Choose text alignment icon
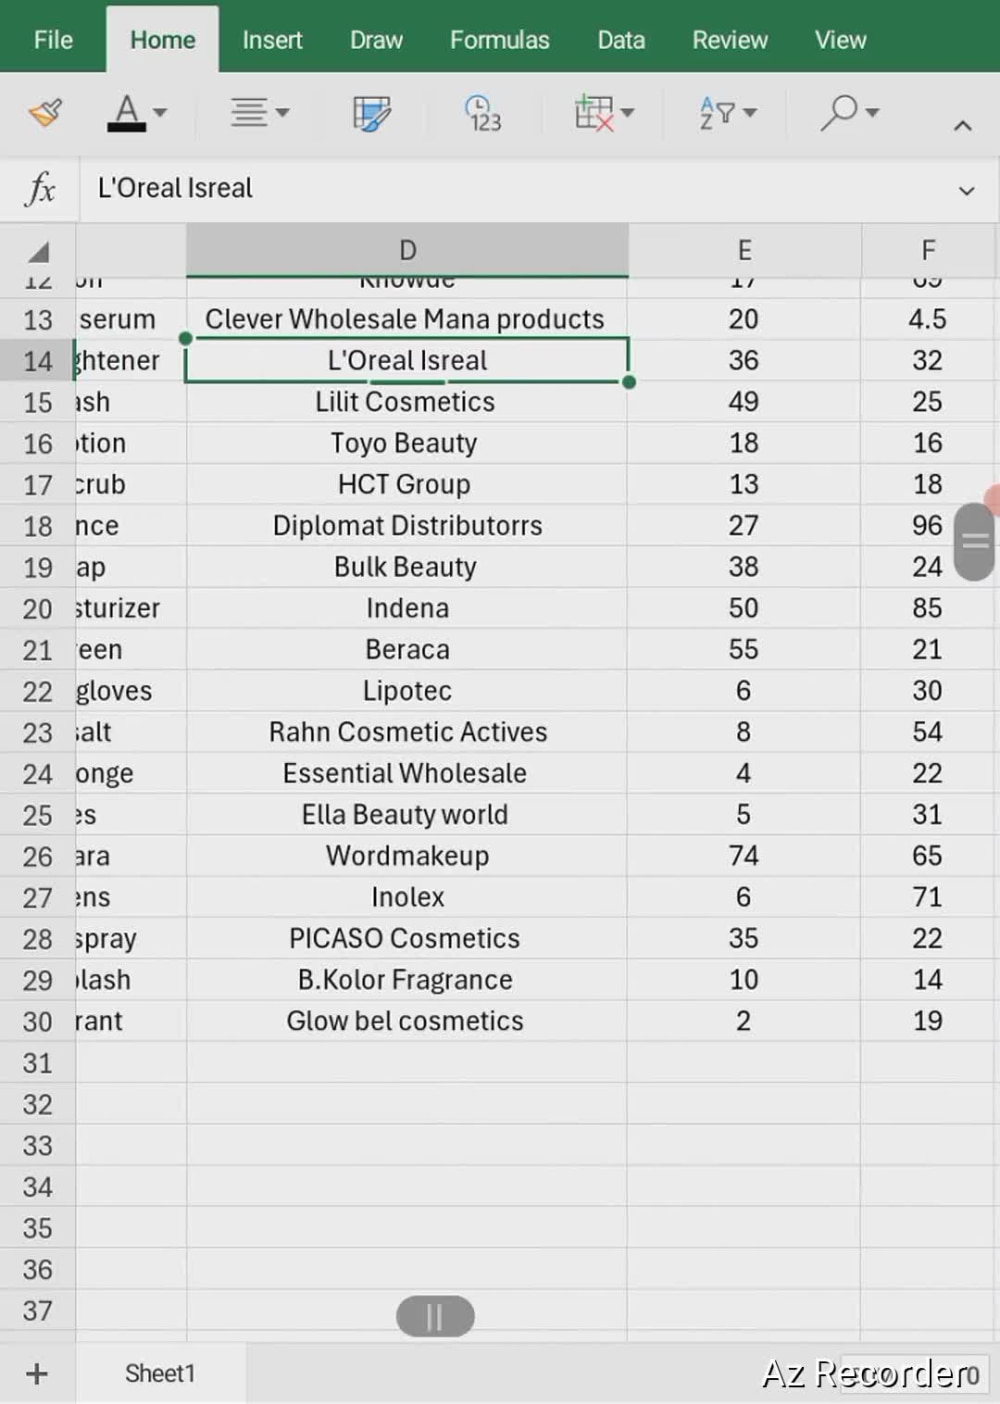 coord(249,113)
